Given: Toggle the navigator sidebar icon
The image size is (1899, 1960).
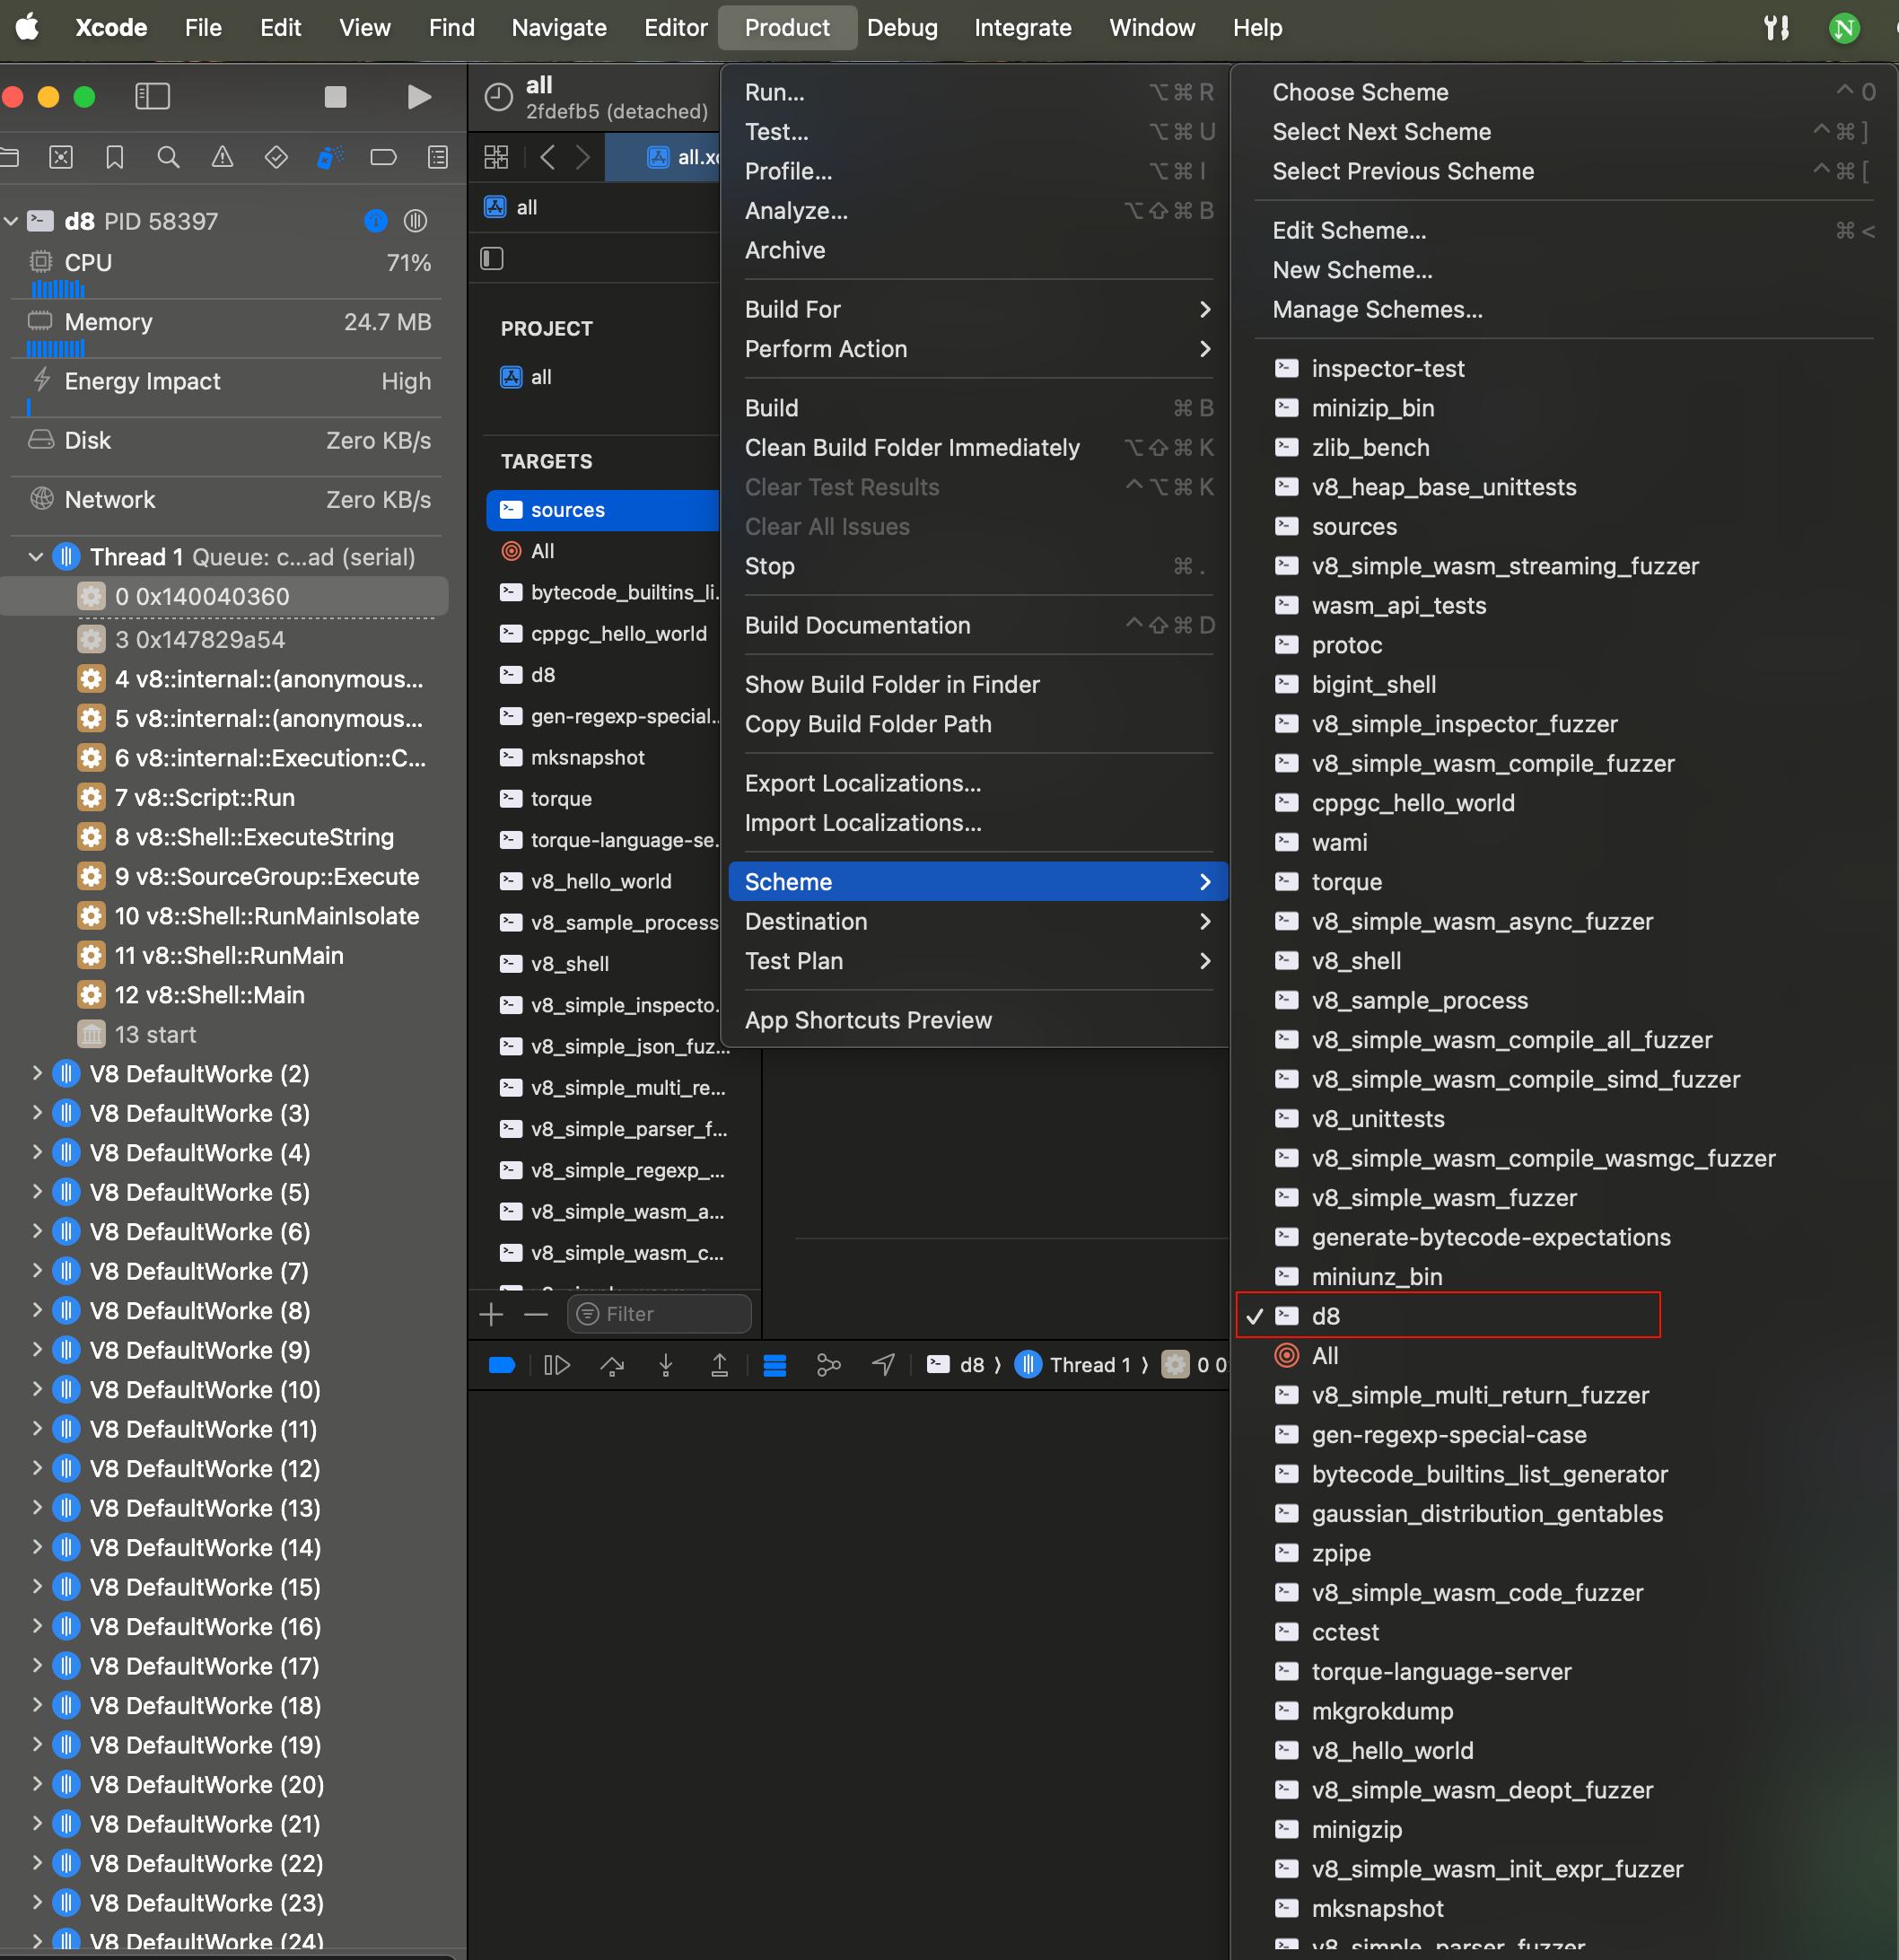Looking at the screenshot, I should 152,96.
